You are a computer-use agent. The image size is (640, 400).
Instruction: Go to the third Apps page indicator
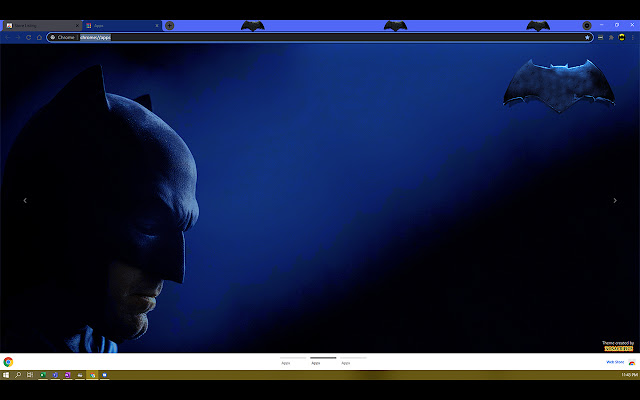[x=353, y=361]
